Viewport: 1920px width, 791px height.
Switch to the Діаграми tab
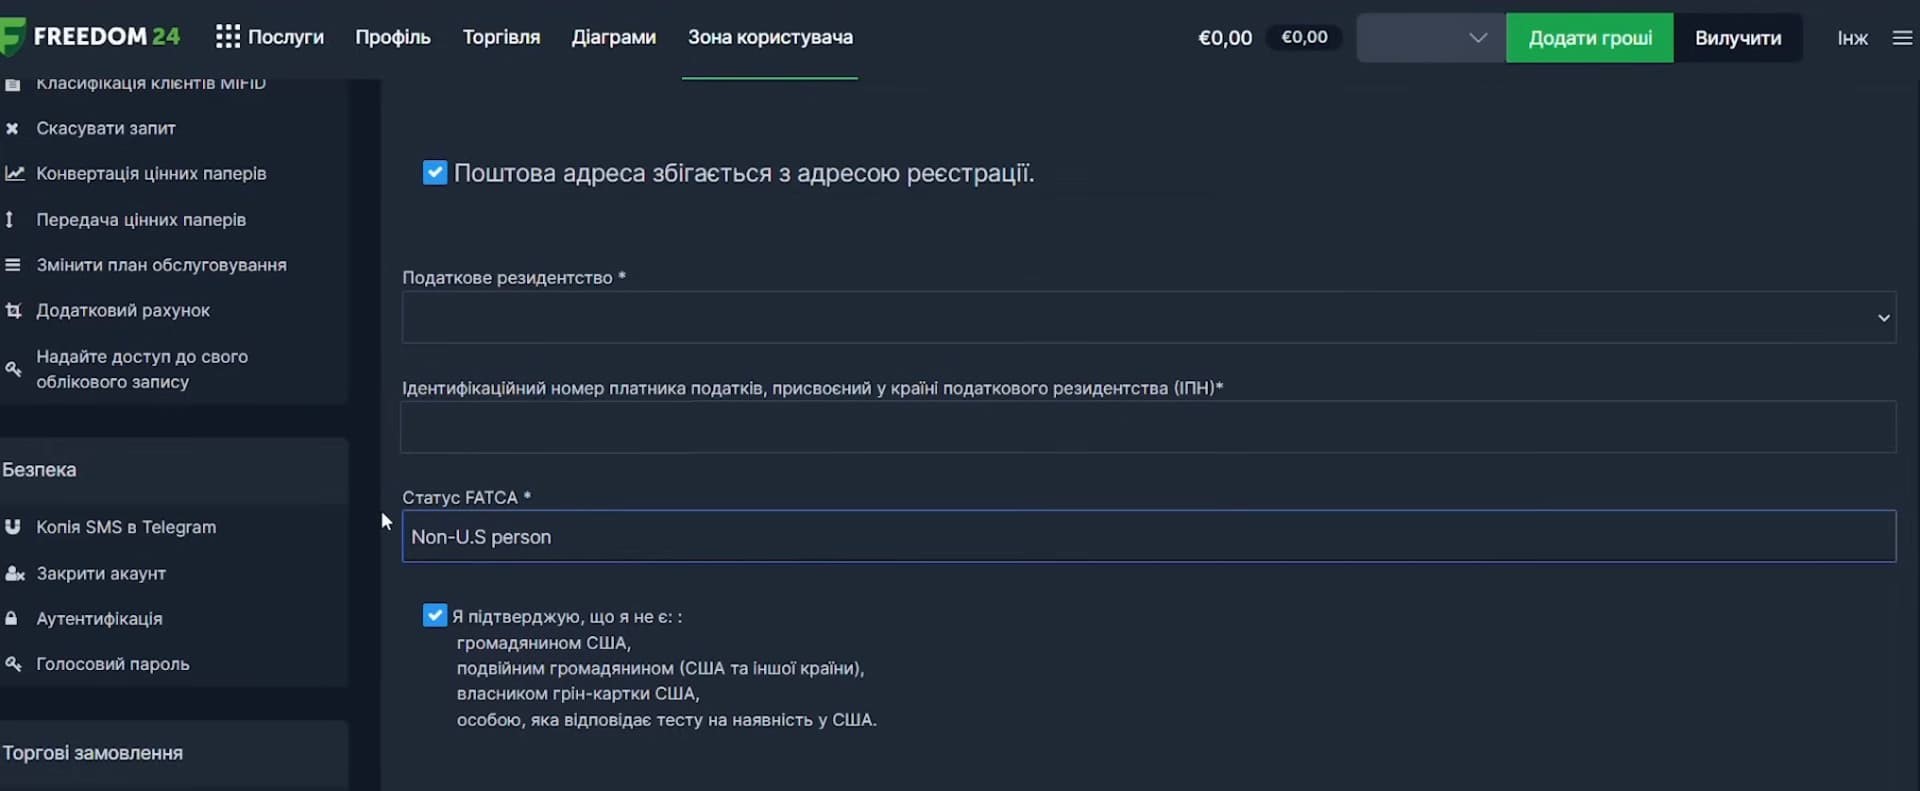[x=614, y=37]
